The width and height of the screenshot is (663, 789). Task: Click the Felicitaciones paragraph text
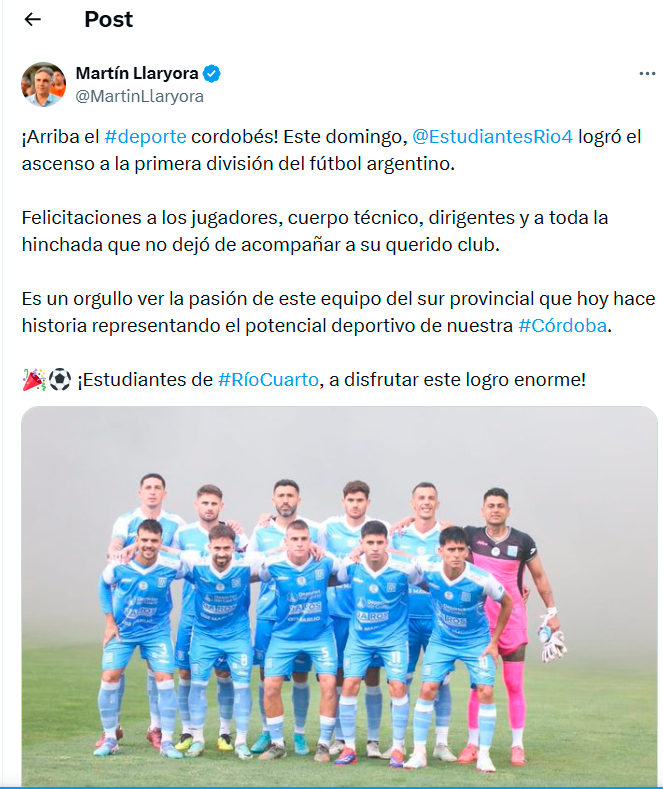tap(315, 231)
